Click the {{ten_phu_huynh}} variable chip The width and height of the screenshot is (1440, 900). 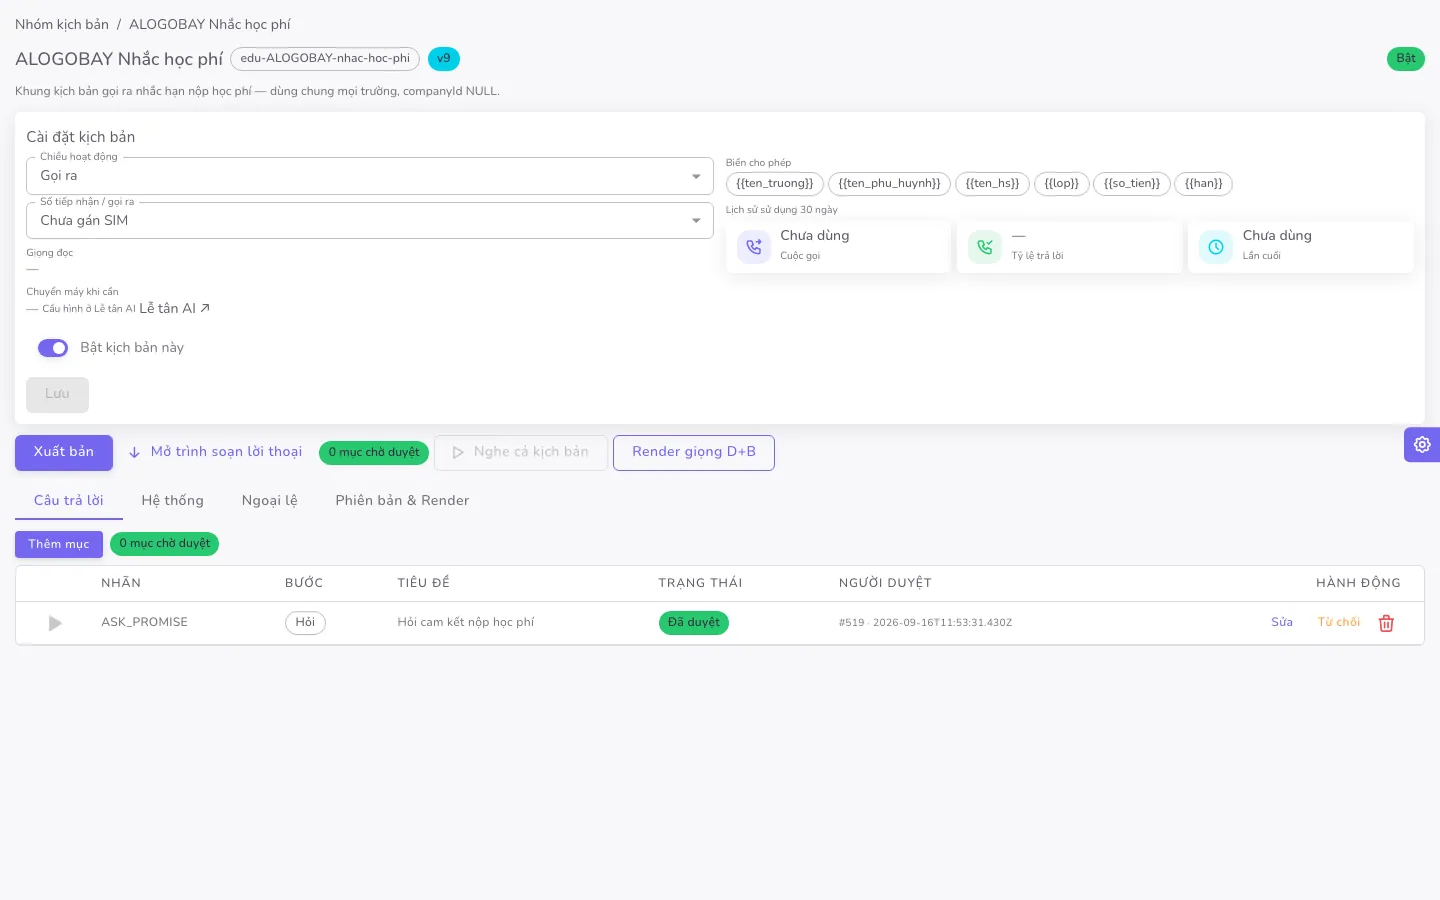coord(889,184)
